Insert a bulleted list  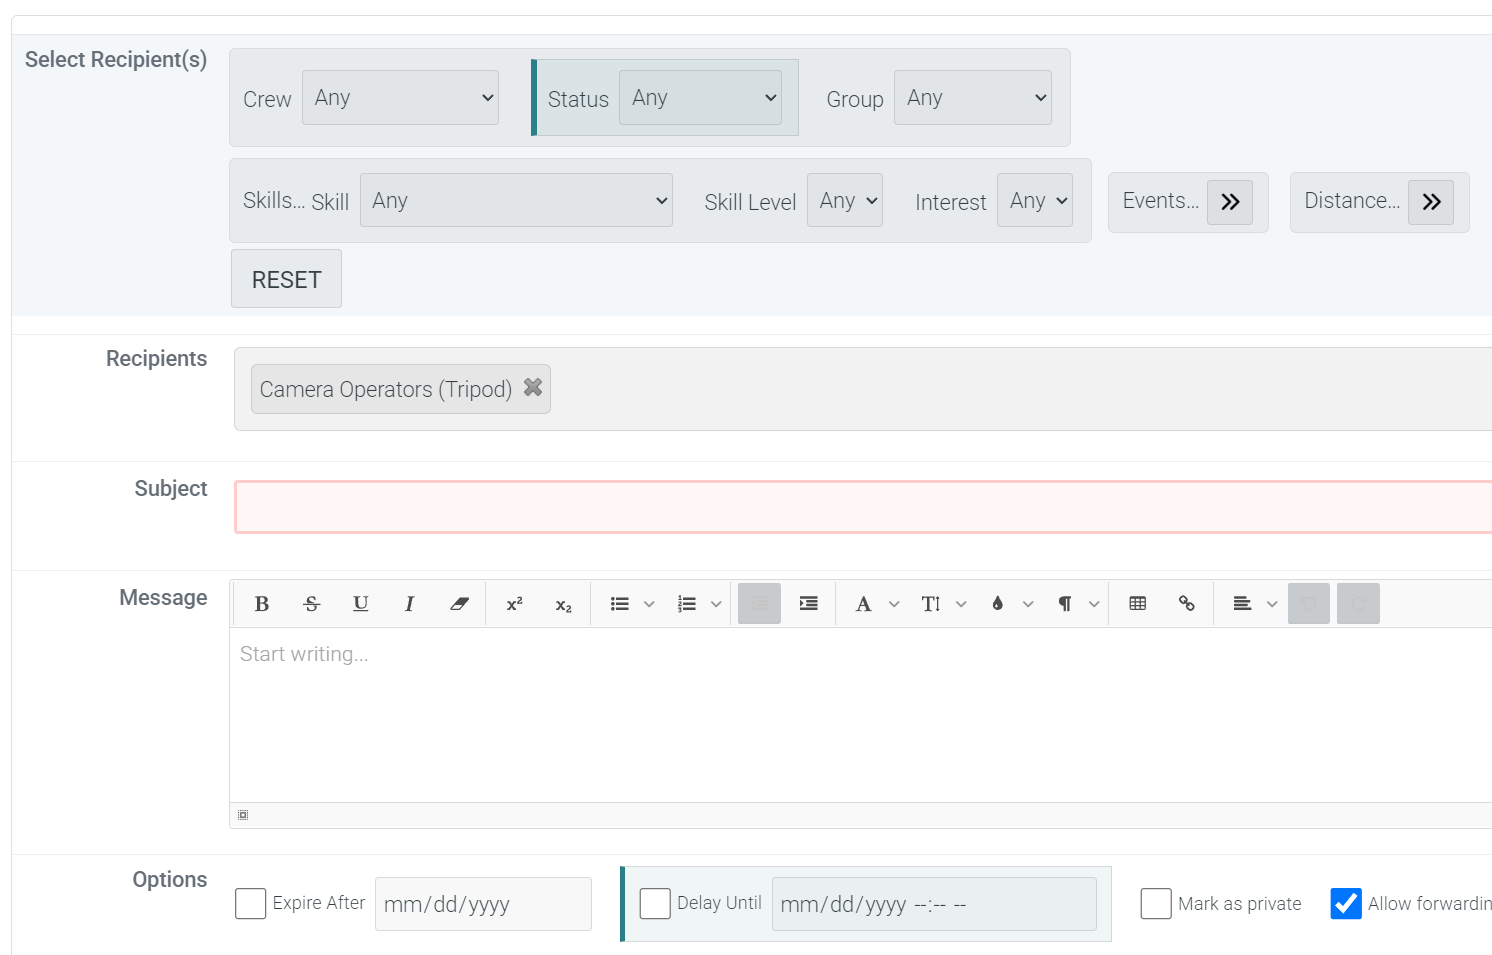pos(620,604)
